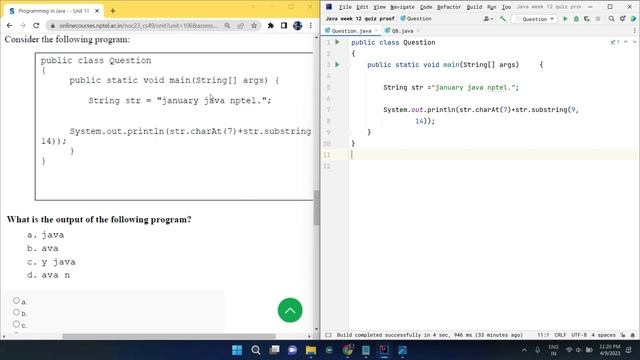Click run gutter arrow beside main method line
The width and height of the screenshot is (640, 360).
[x=338, y=64]
